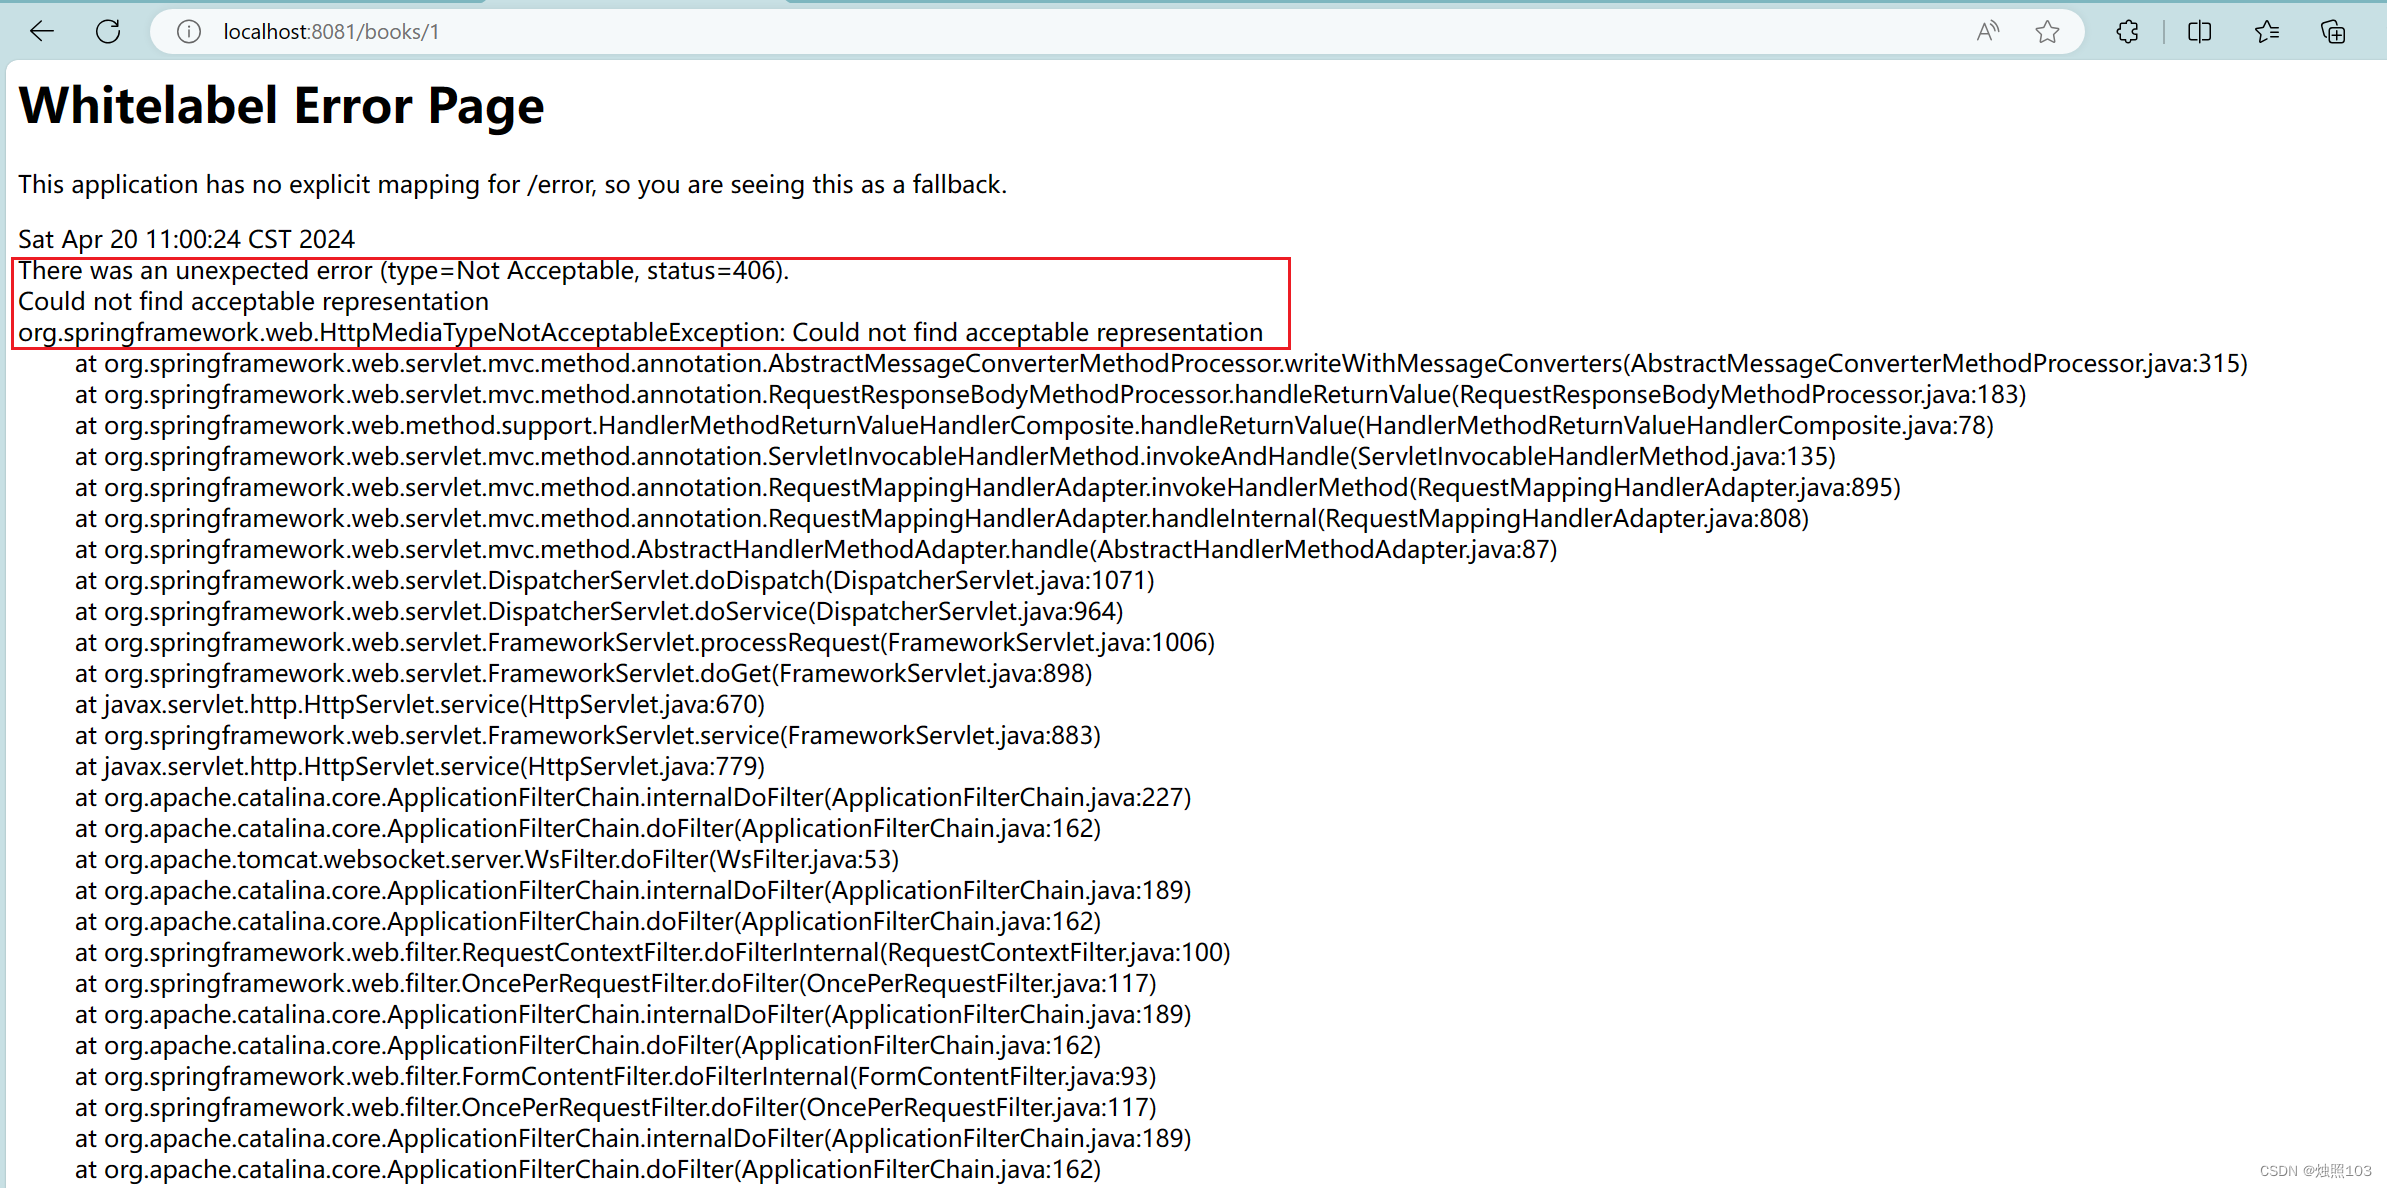Click the Sat Apr 20 timestamp line

coord(186,240)
